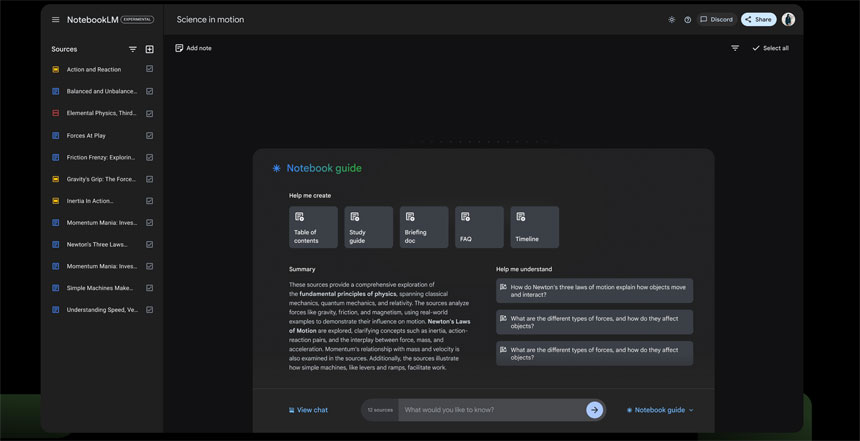Uncheck the Understanding Speed source
The height and width of the screenshot is (441, 860).
pyautogui.click(x=149, y=310)
